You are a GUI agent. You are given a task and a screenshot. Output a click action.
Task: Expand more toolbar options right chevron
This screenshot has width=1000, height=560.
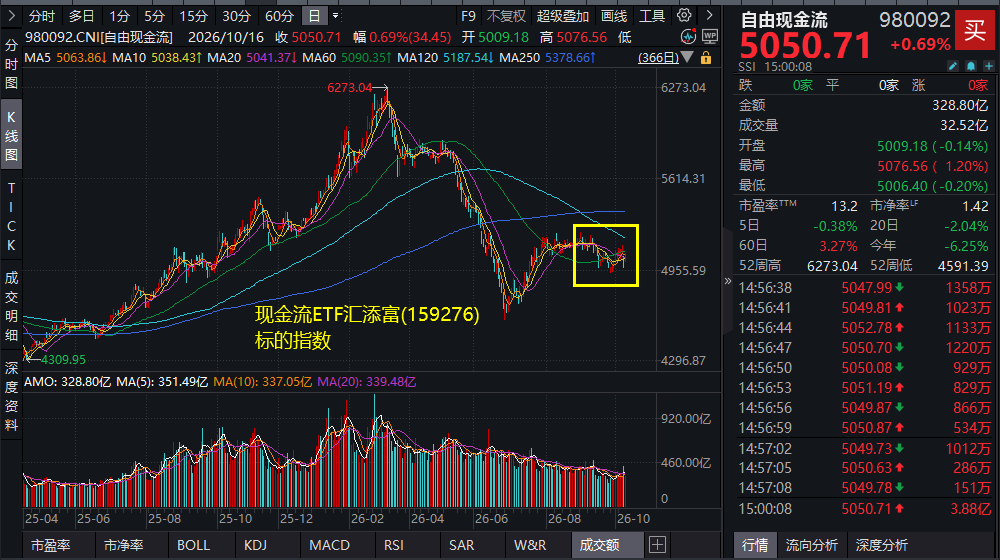(x=709, y=15)
